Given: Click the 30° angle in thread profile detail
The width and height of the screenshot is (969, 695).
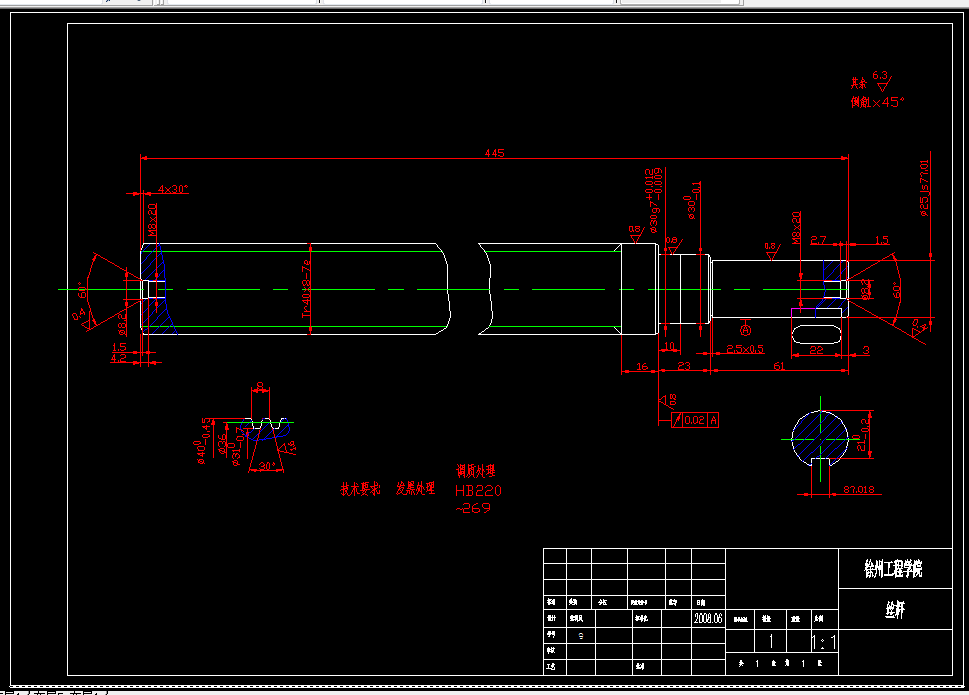Looking at the screenshot, I should pyautogui.click(x=266, y=466).
